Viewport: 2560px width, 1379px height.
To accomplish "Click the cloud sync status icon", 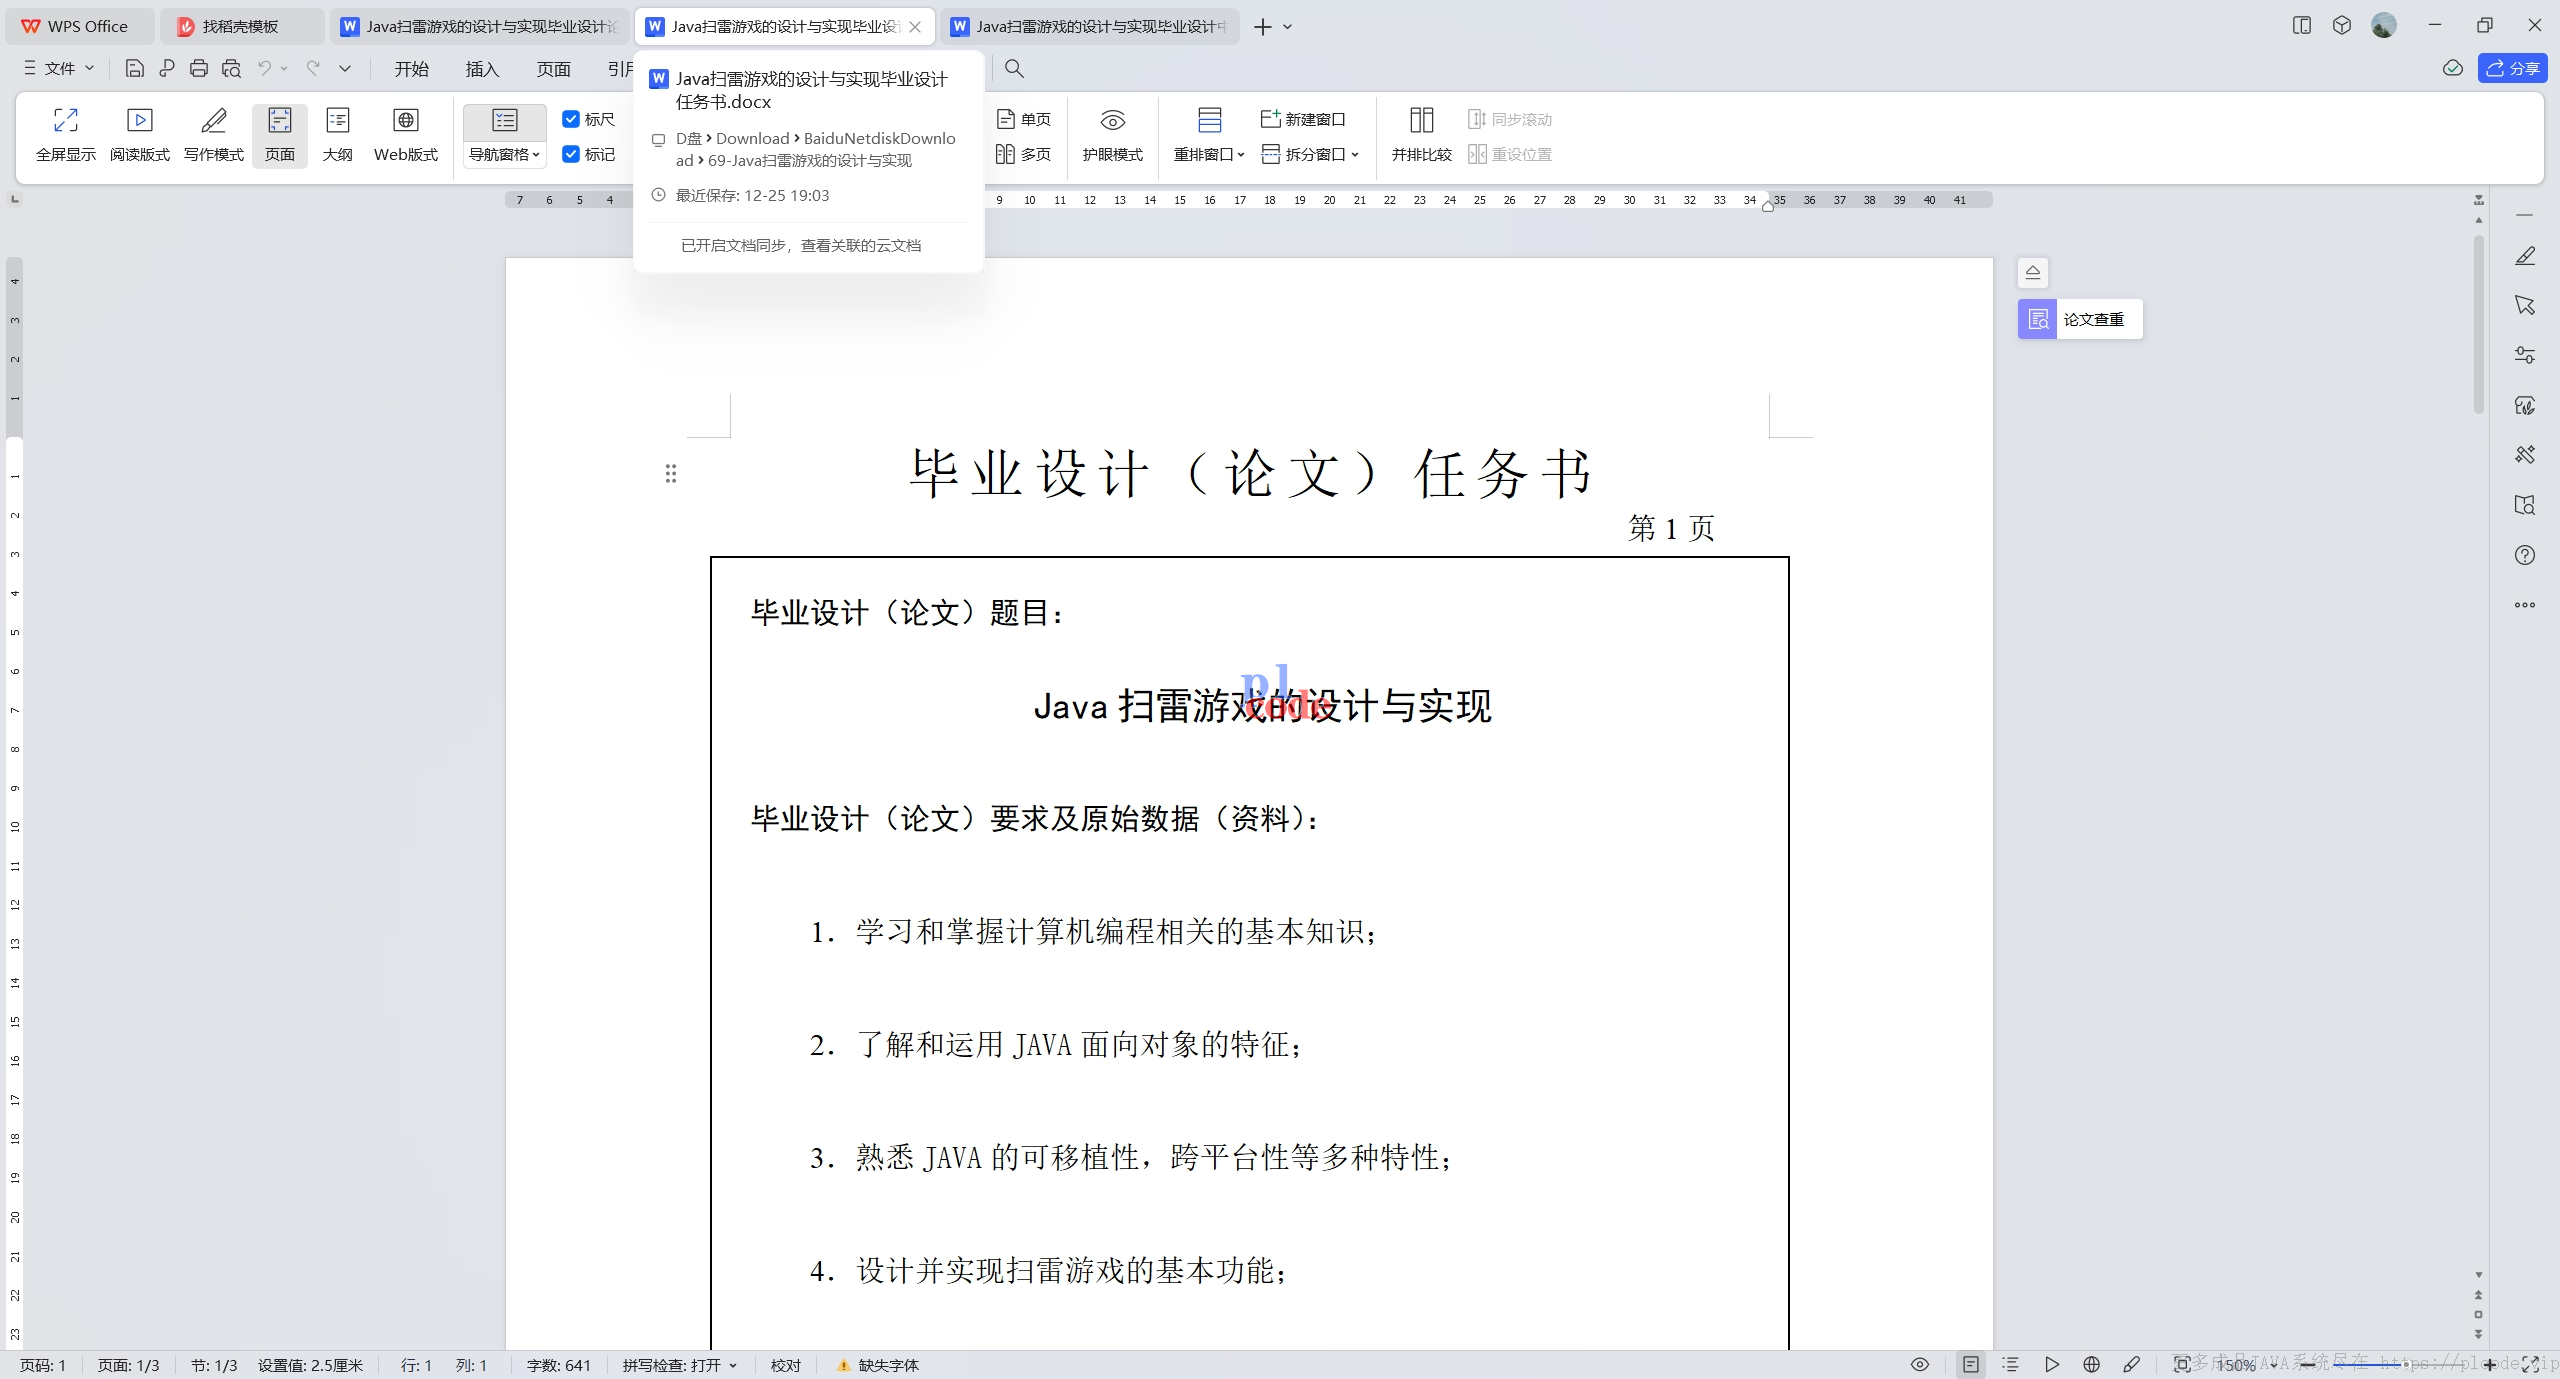I will [2453, 68].
